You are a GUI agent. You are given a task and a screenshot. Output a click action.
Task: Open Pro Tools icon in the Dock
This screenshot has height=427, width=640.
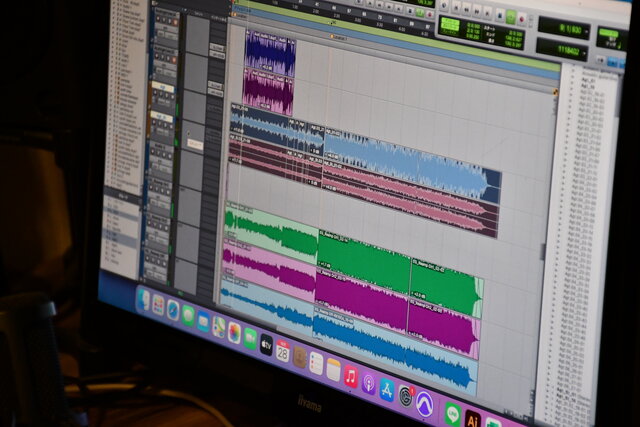pyautogui.click(x=424, y=403)
